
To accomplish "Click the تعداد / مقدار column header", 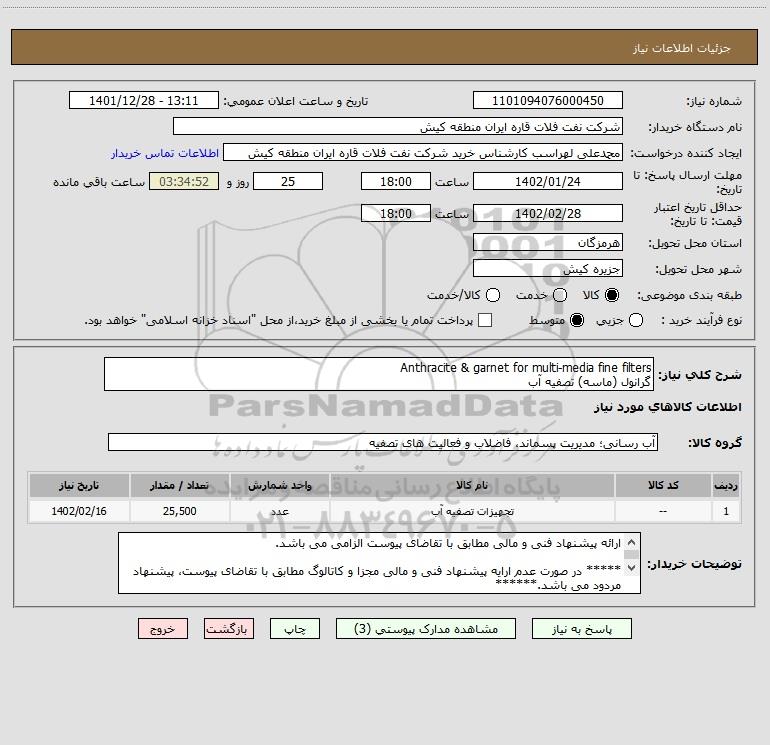I will [179, 486].
